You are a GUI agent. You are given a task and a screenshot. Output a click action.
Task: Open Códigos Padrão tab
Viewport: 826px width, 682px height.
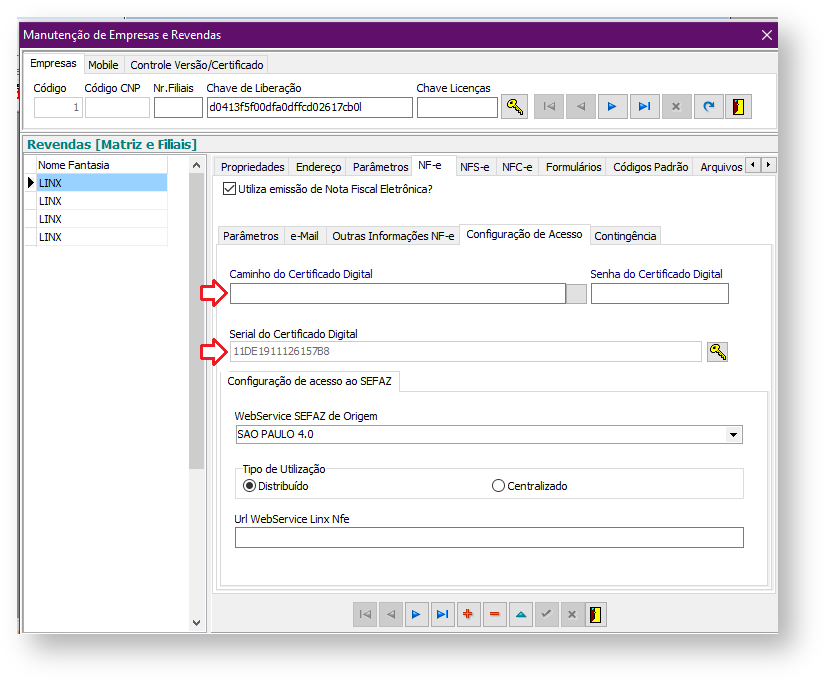pyautogui.click(x=650, y=167)
